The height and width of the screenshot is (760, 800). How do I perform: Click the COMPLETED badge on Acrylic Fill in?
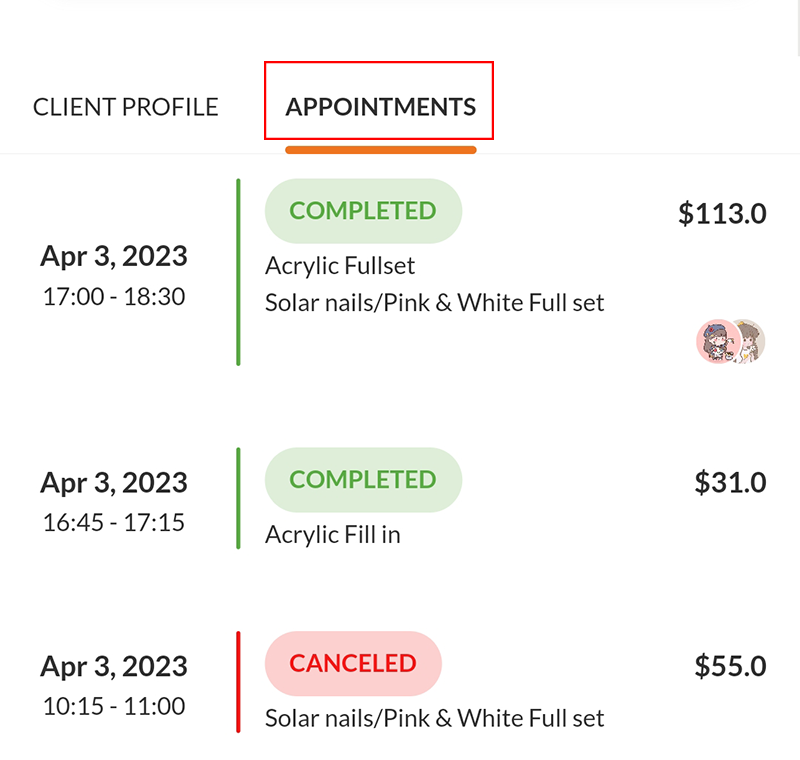tap(363, 480)
